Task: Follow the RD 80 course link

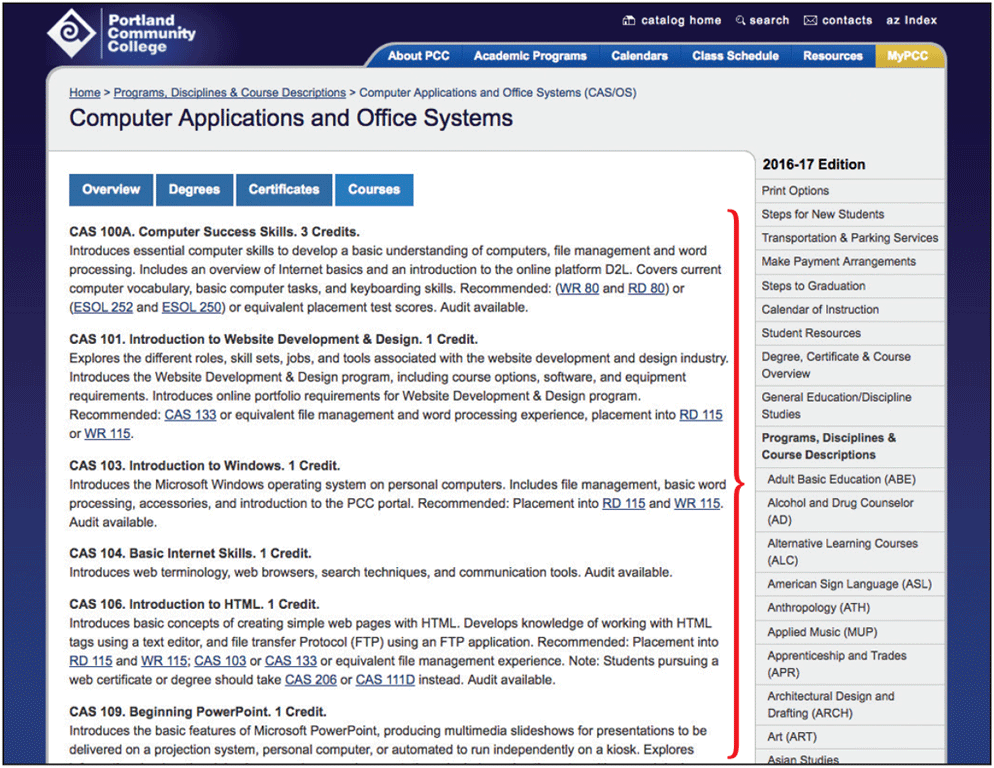Action: coord(646,289)
